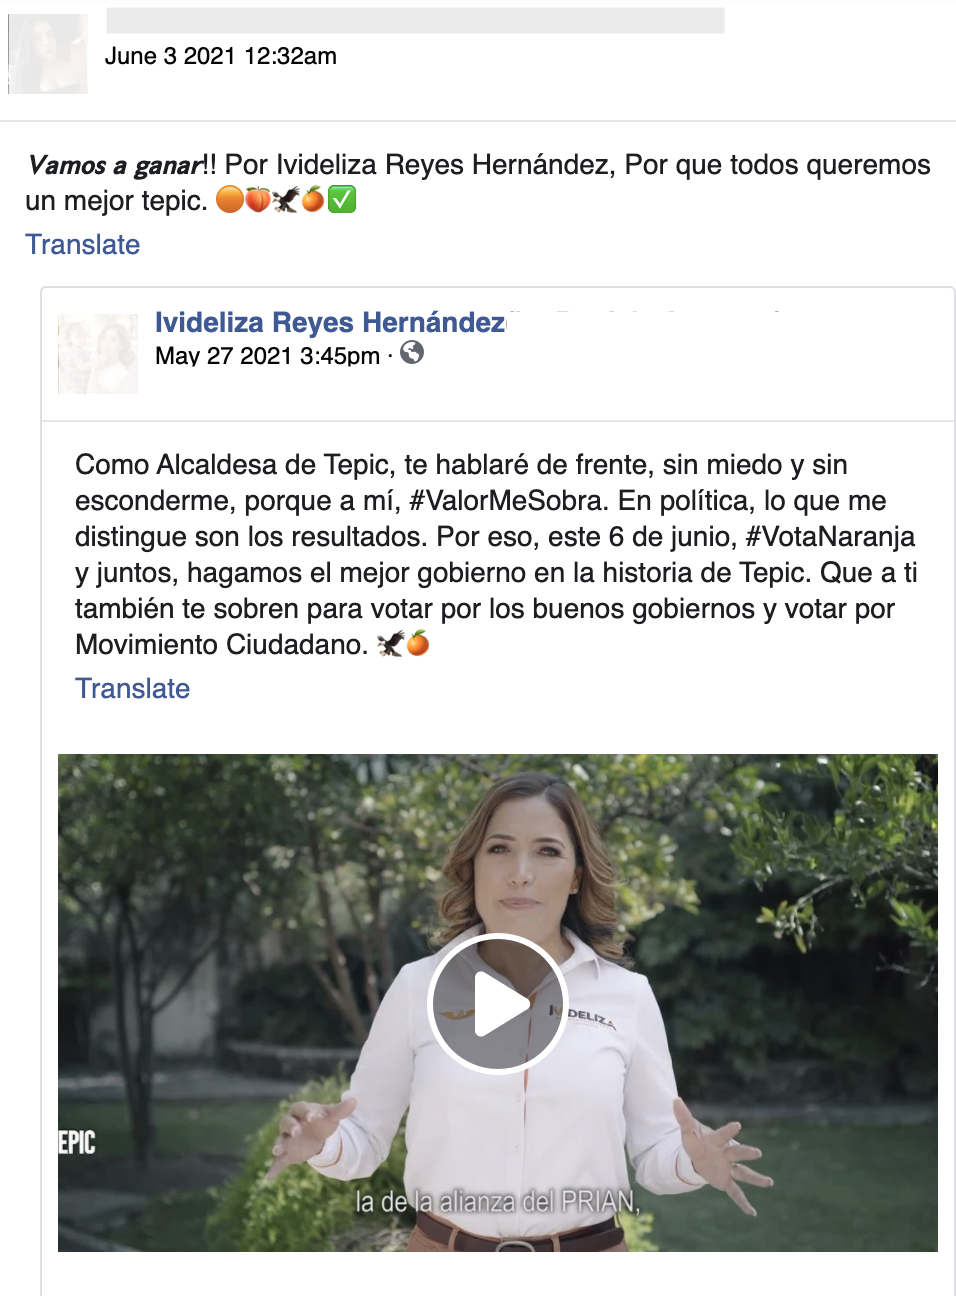
Task: Open Ivideliza Reyes Hernández profile link
Action: point(330,322)
